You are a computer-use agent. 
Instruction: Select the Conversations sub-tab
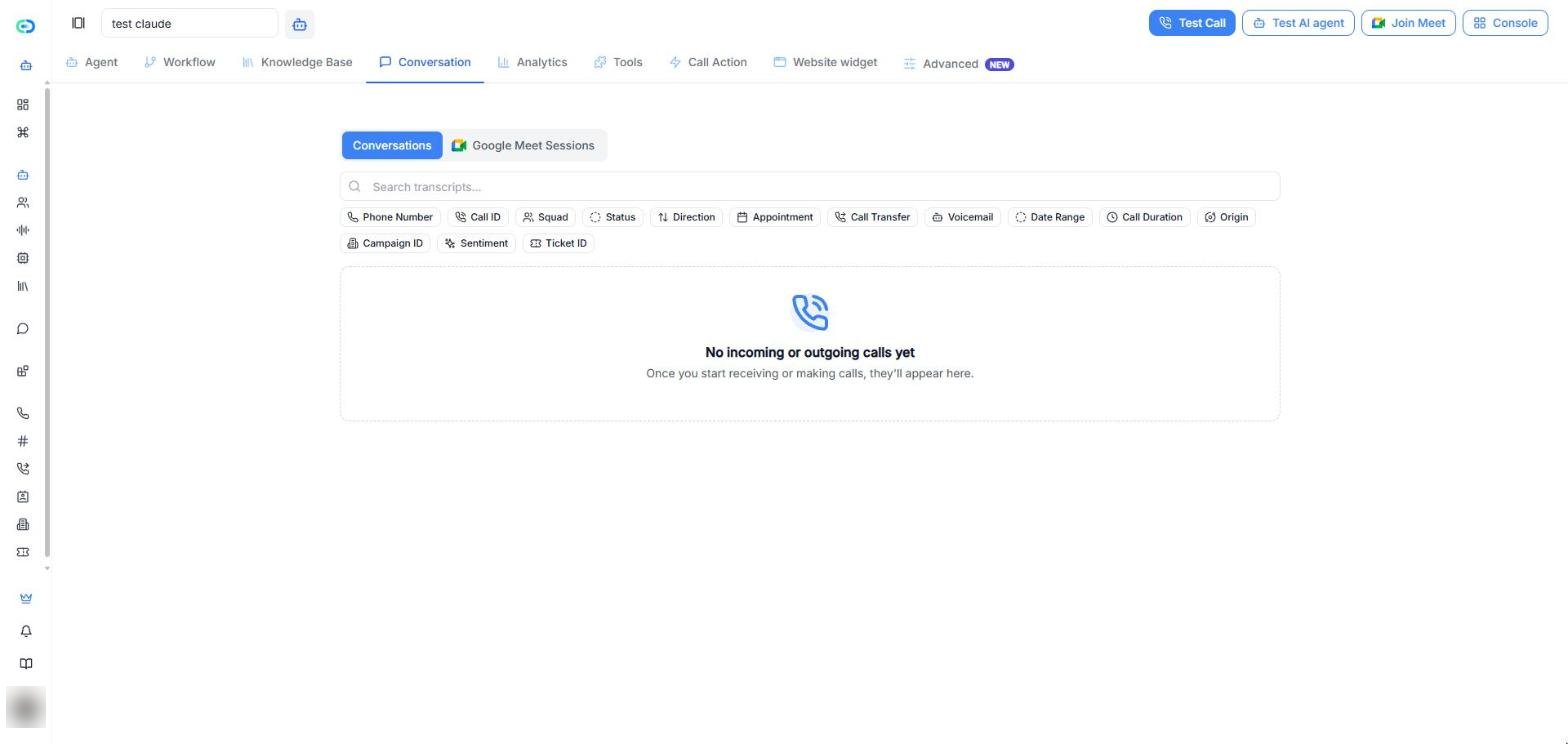coord(392,145)
